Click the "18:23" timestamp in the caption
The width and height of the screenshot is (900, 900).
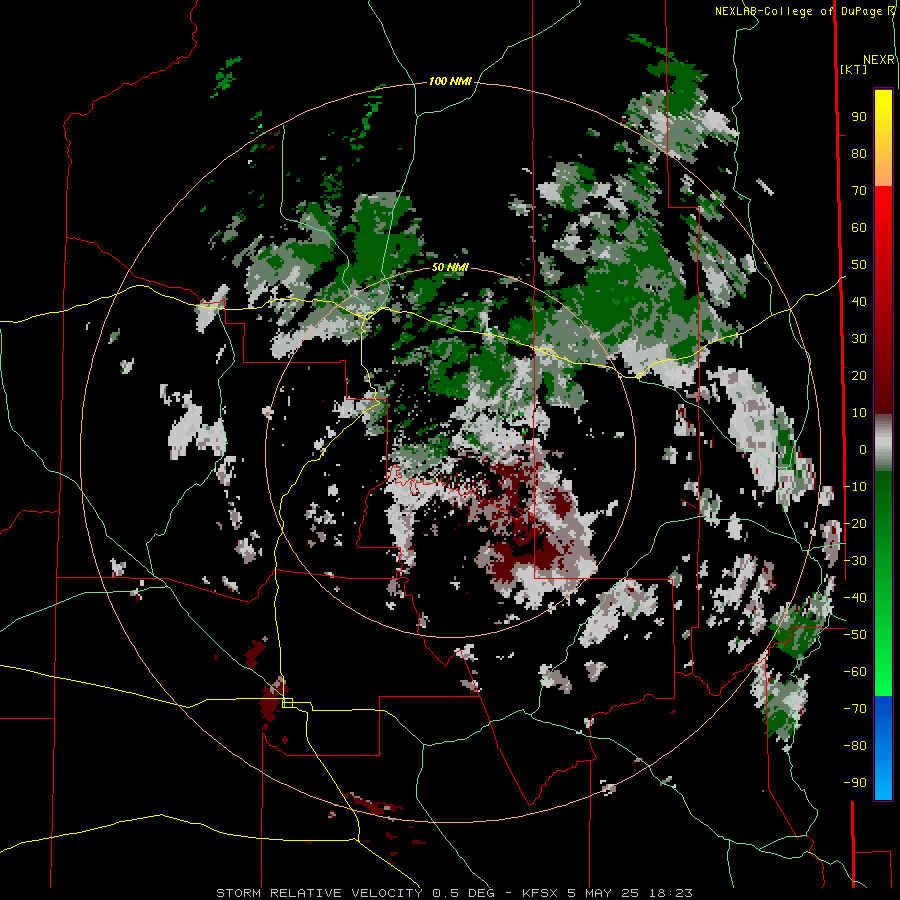(670, 893)
